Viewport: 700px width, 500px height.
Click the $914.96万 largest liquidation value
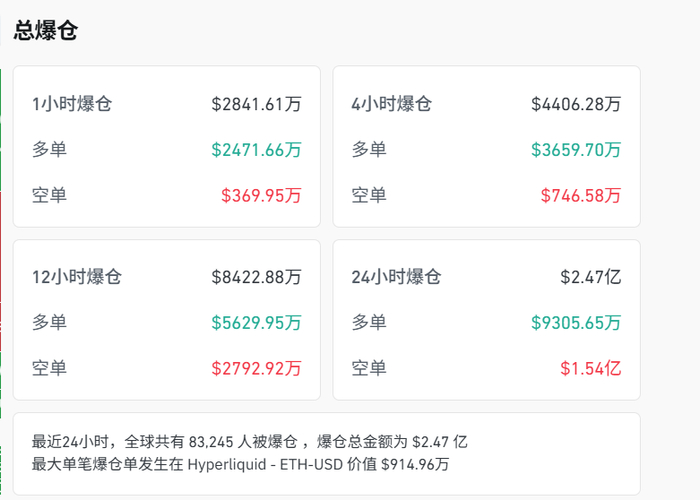415,463
